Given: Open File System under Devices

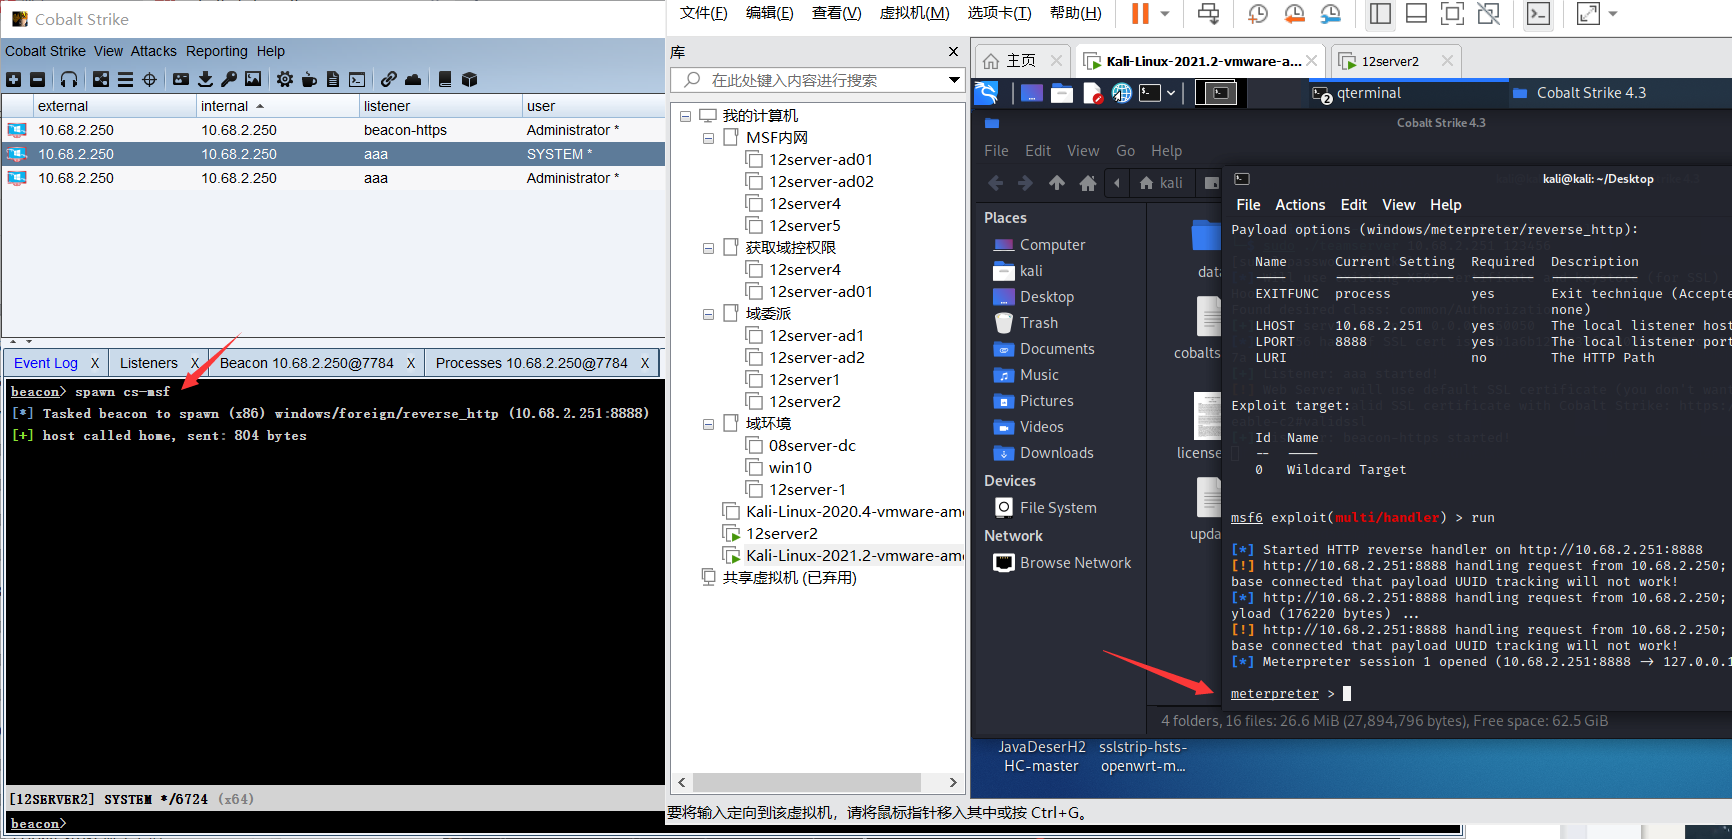Looking at the screenshot, I should pyautogui.click(x=1046, y=508).
